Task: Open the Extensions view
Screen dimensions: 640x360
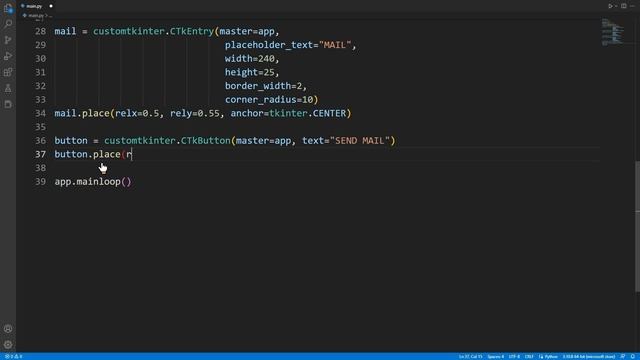Action: [8, 72]
